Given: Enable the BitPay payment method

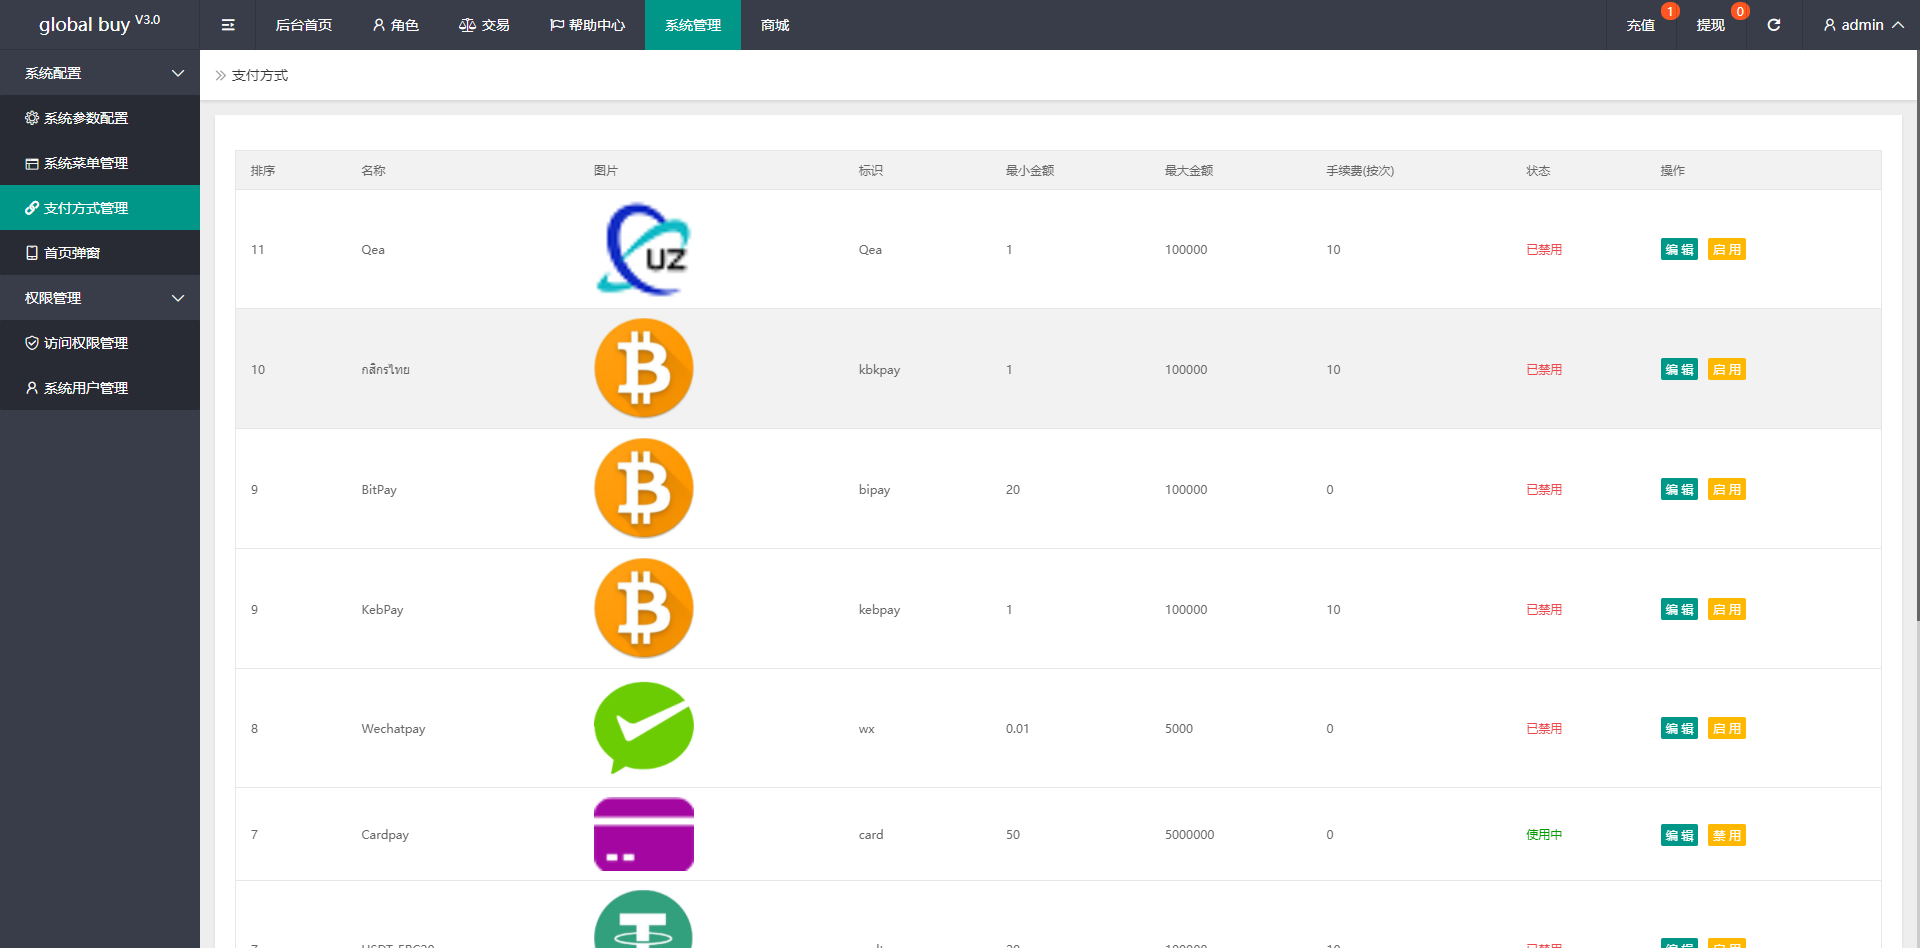Looking at the screenshot, I should pos(1726,489).
